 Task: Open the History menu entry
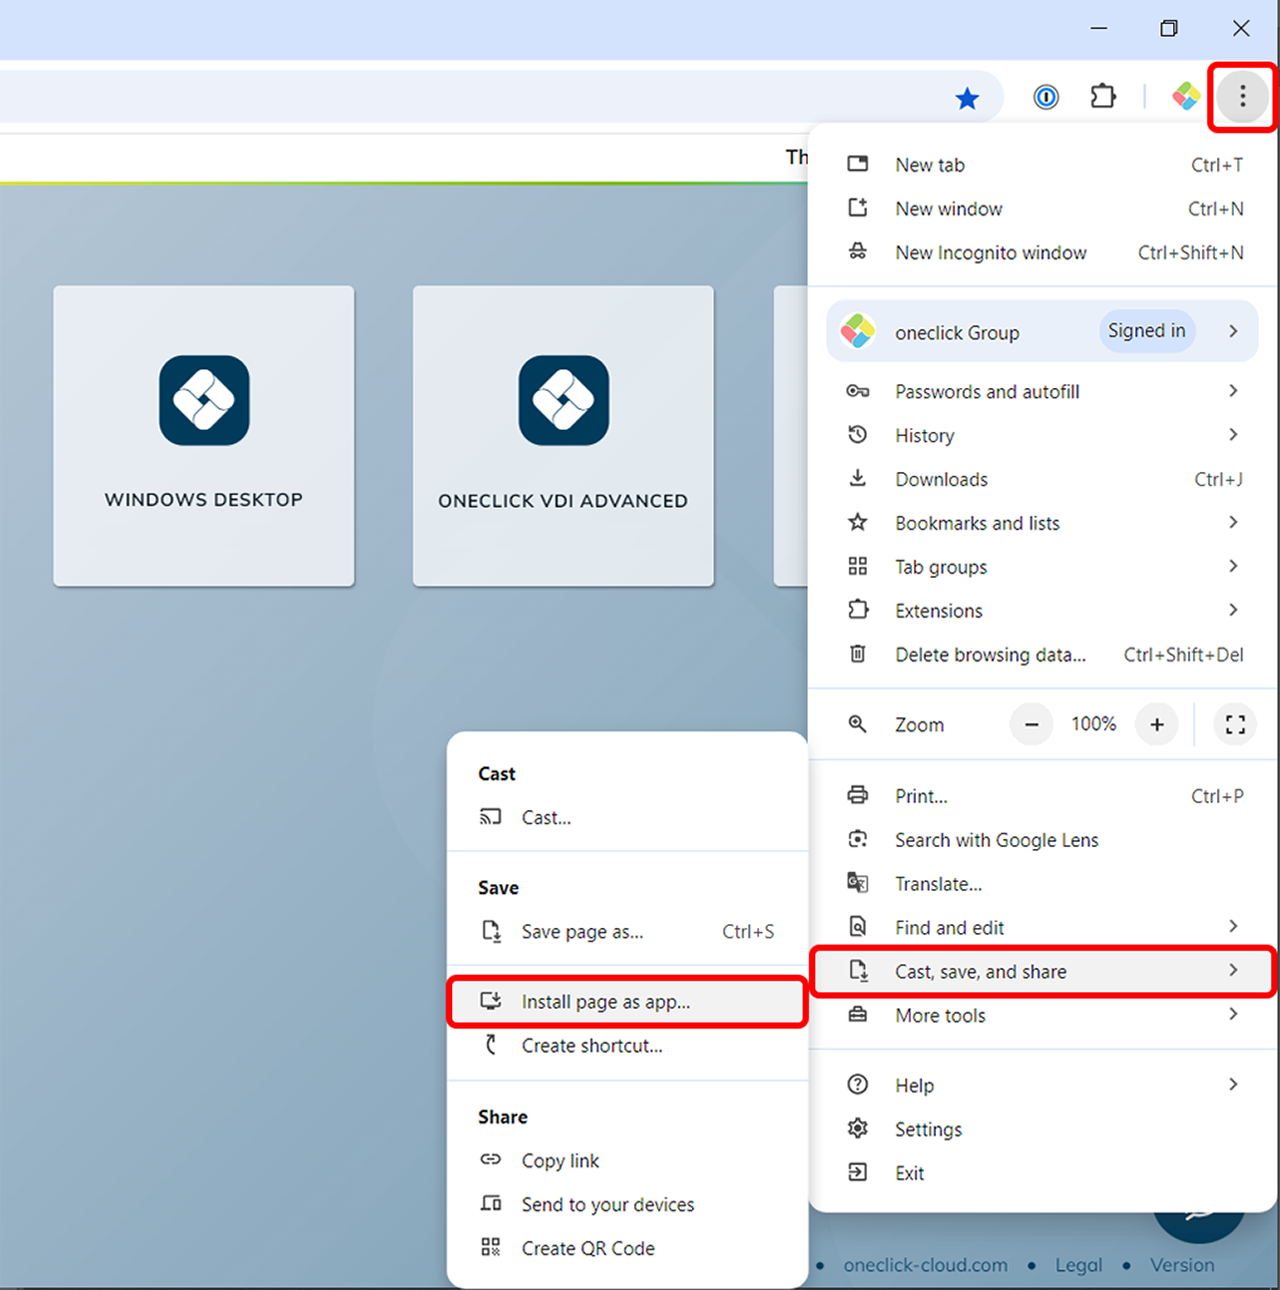point(924,435)
